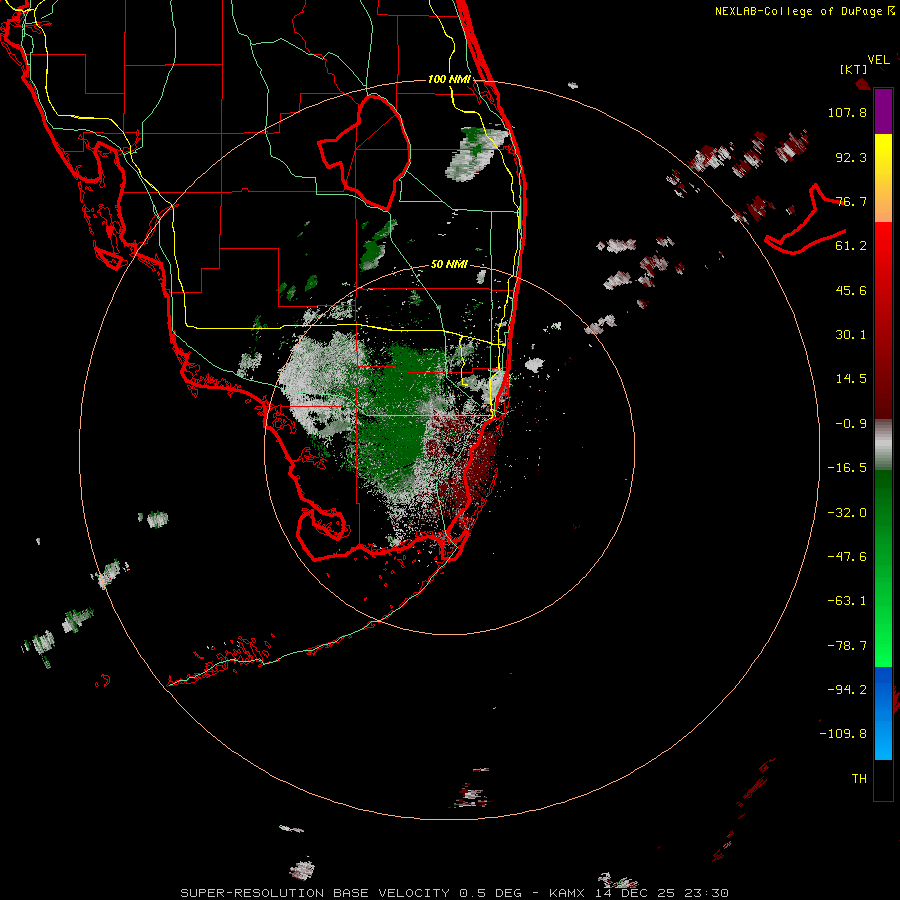
Task: Click the [KT] units label
Action: 854,69
